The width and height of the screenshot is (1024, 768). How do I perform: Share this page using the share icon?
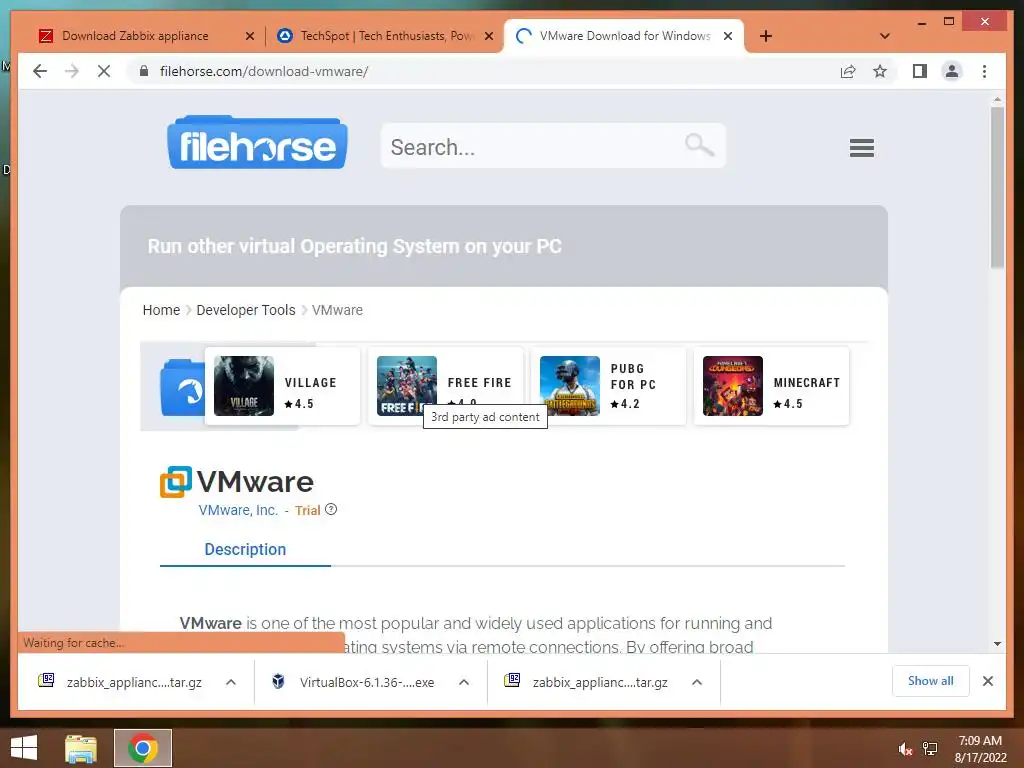tap(848, 71)
